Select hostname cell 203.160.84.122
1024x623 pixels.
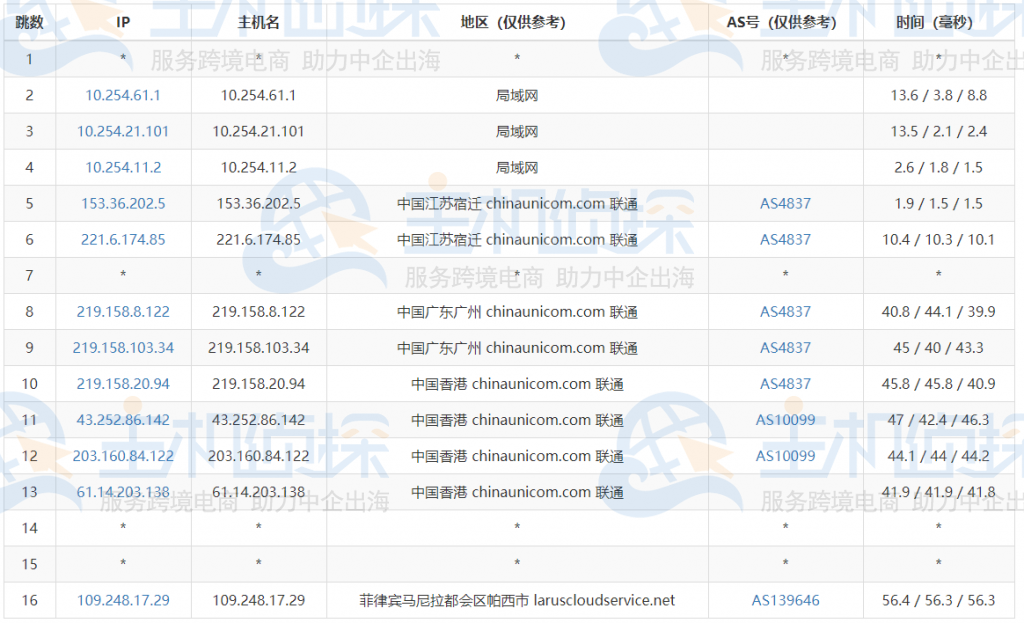tap(259, 456)
